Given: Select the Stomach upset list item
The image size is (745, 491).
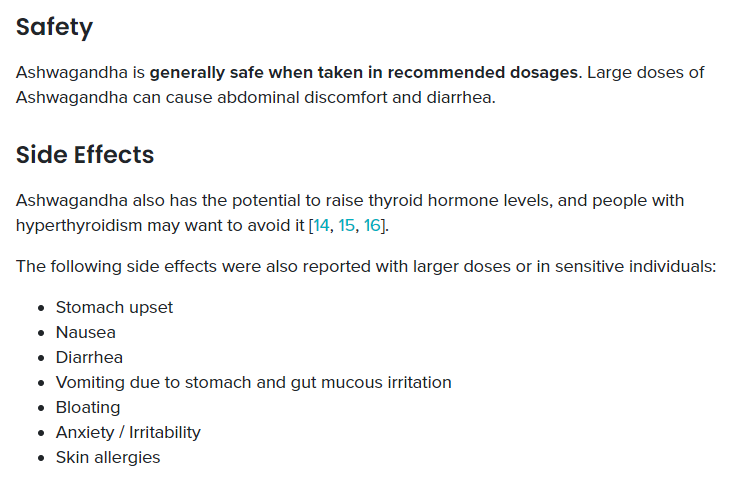Looking at the screenshot, I should [x=114, y=308].
